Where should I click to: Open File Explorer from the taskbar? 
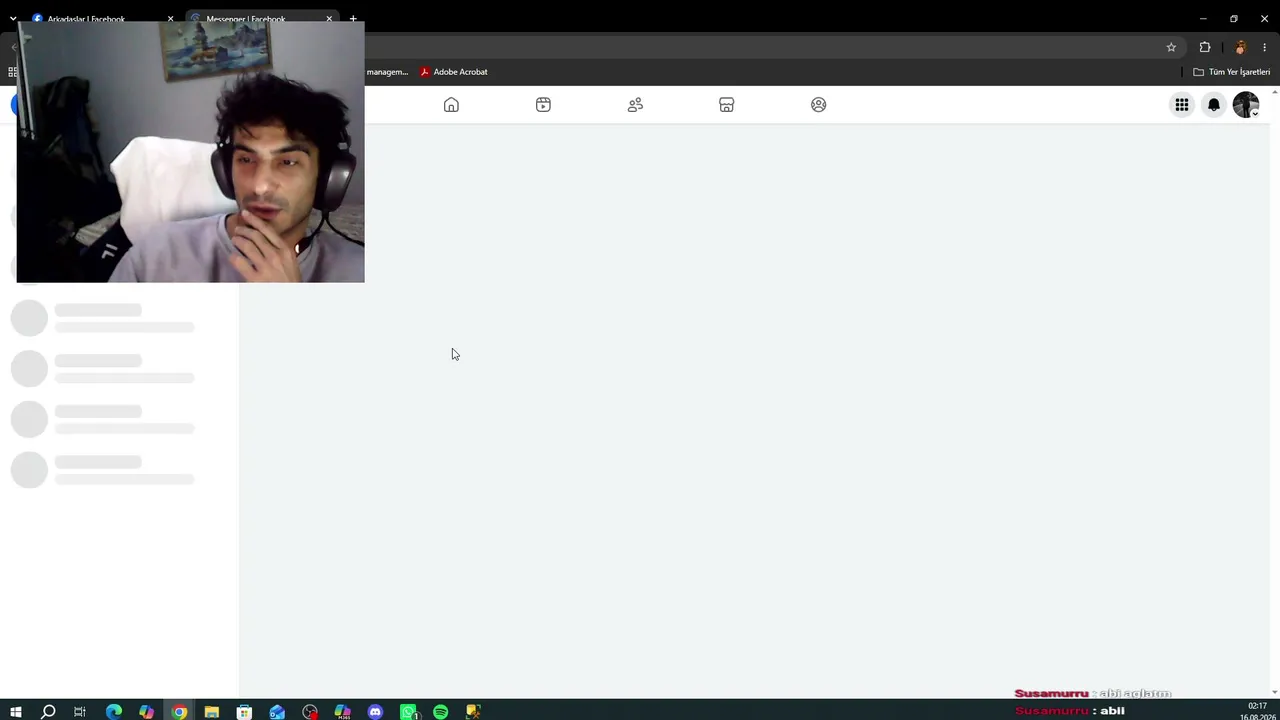coord(212,712)
